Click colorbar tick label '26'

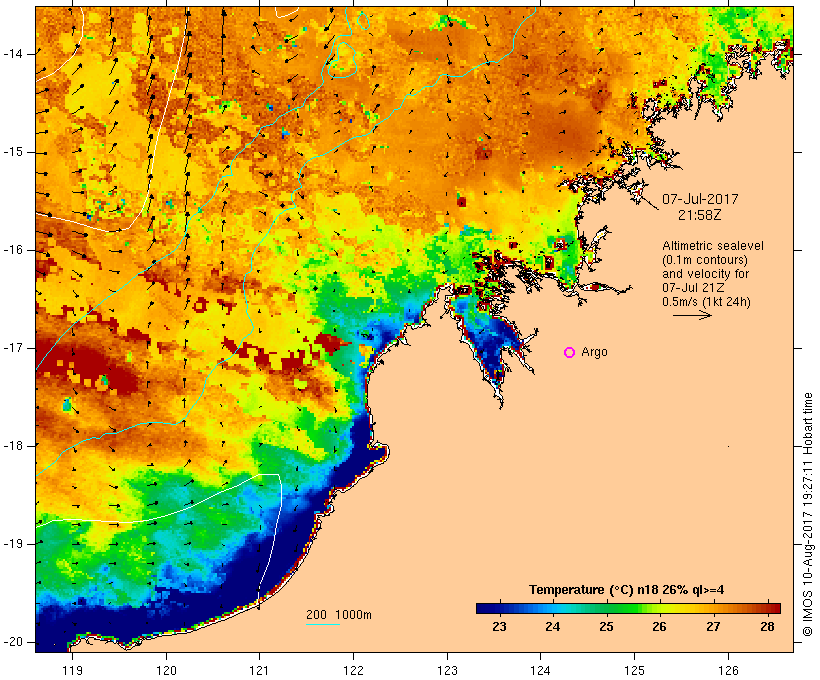click(x=659, y=627)
